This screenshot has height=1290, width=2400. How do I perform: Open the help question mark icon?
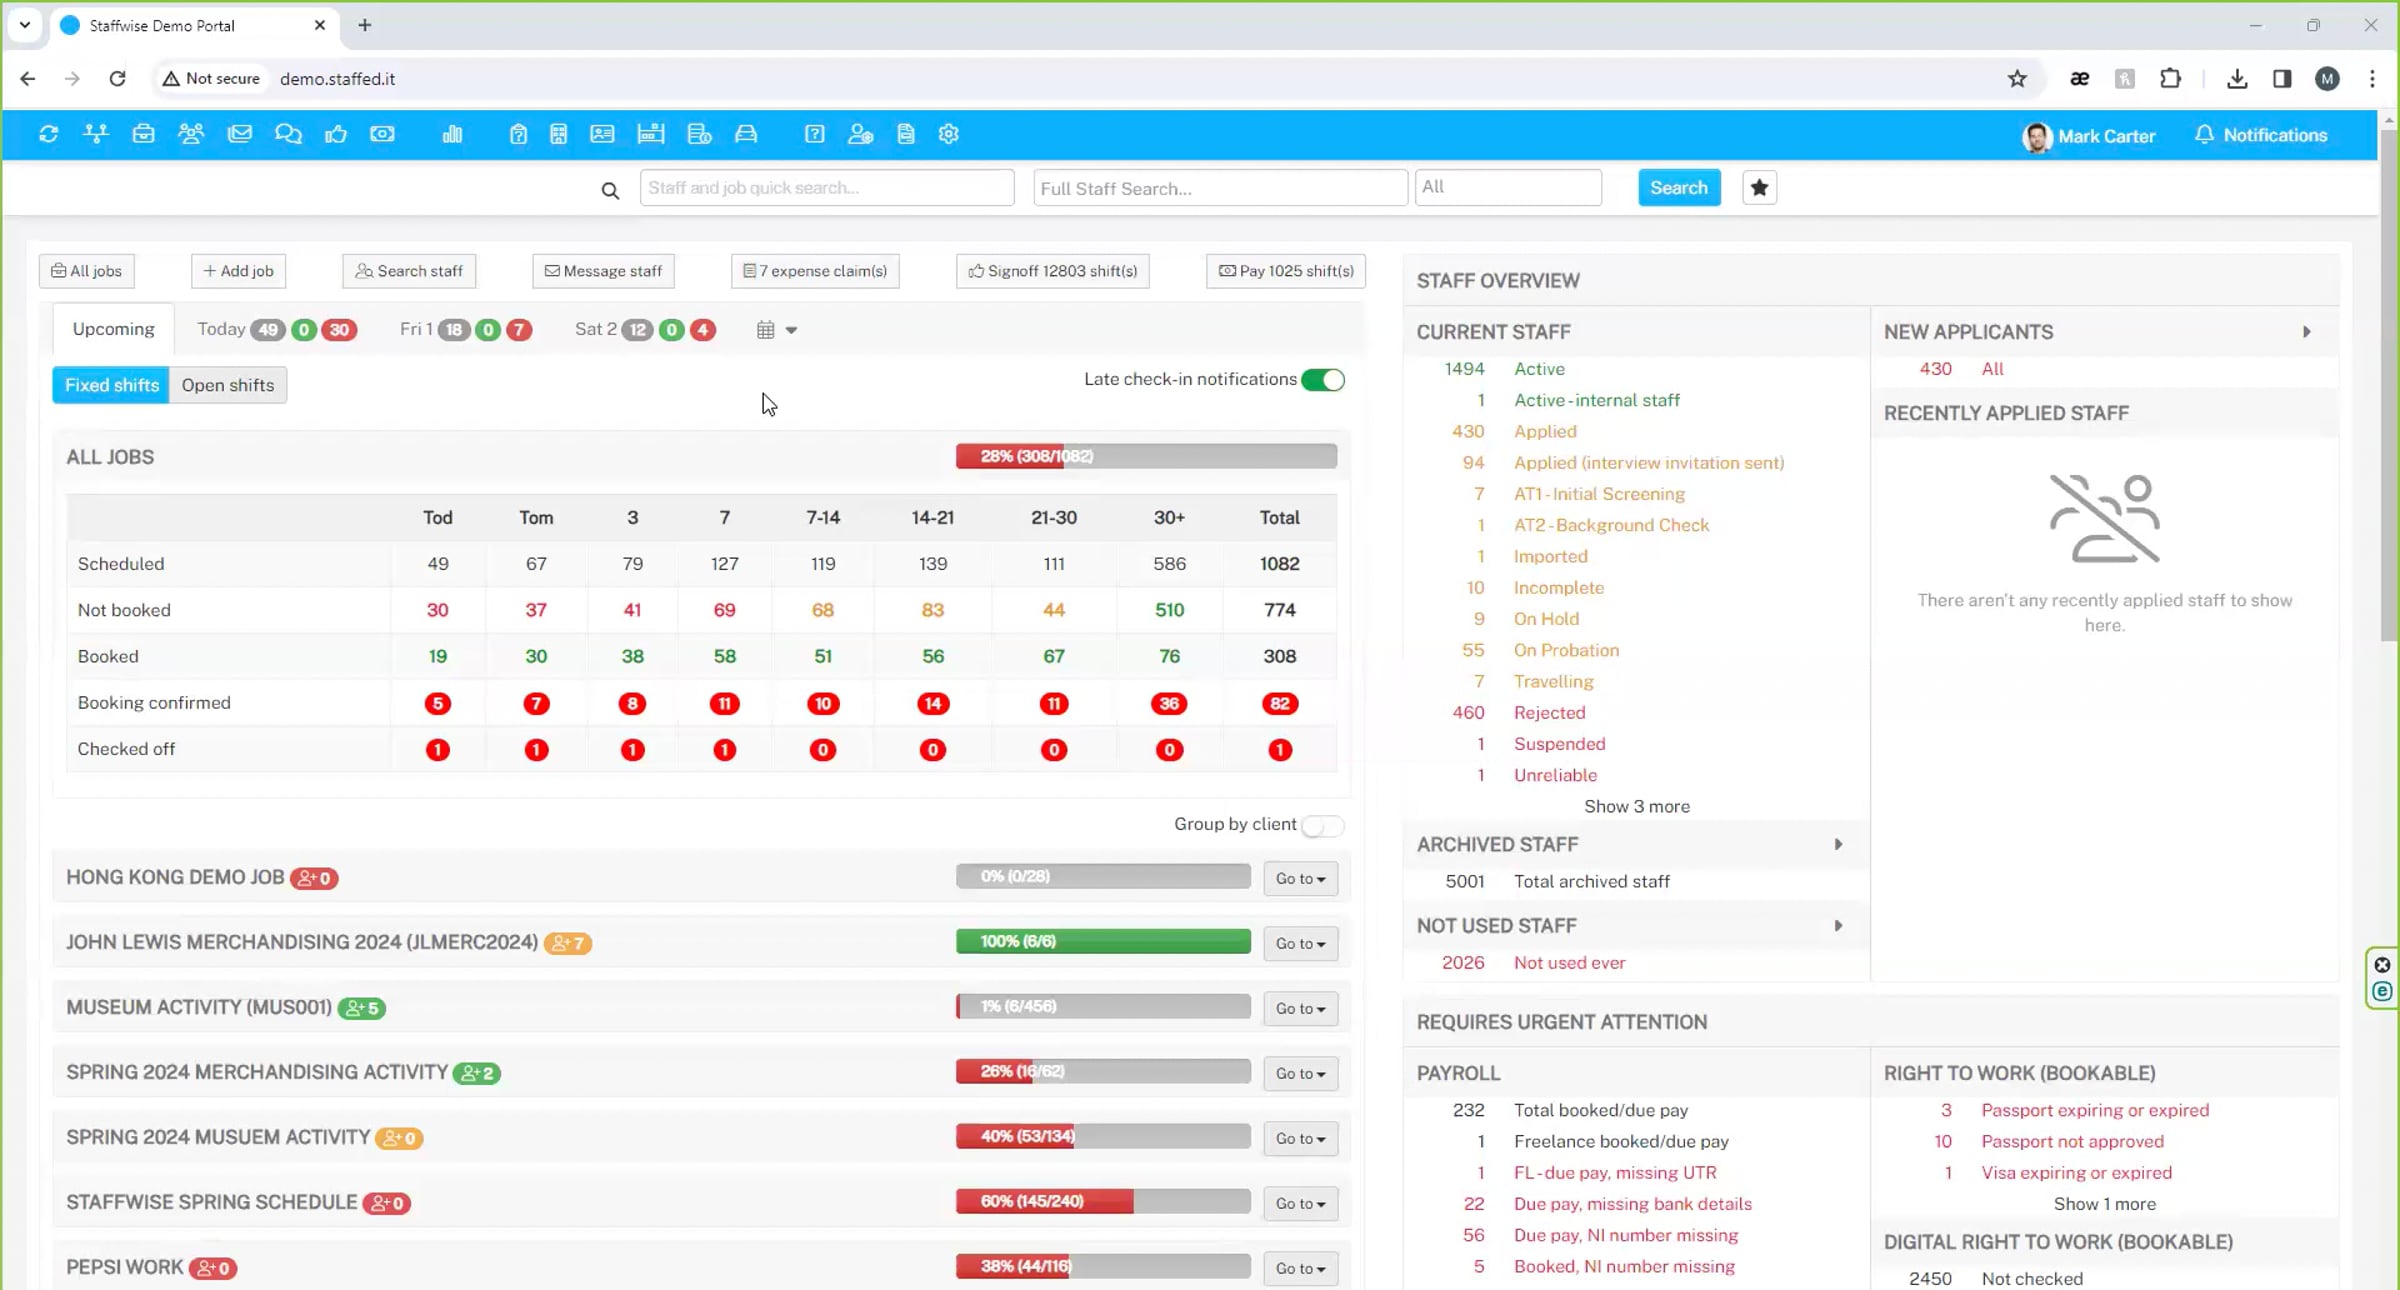pos(815,134)
